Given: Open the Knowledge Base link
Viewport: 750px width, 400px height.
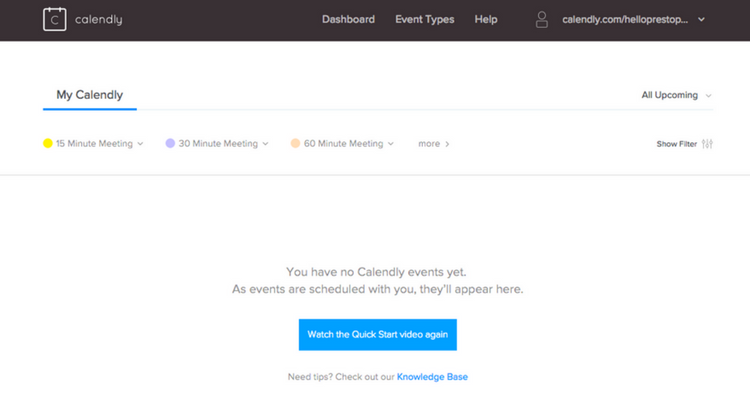Looking at the screenshot, I should point(432,377).
